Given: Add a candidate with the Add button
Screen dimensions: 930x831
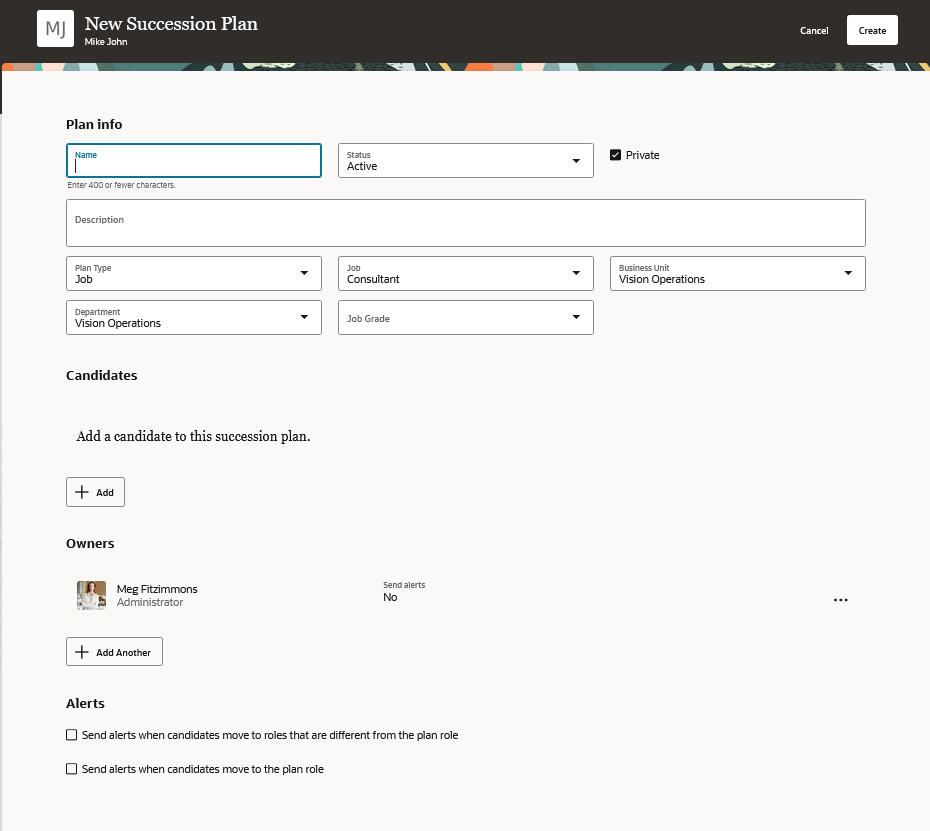Looking at the screenshot, I should pos(95,492).
